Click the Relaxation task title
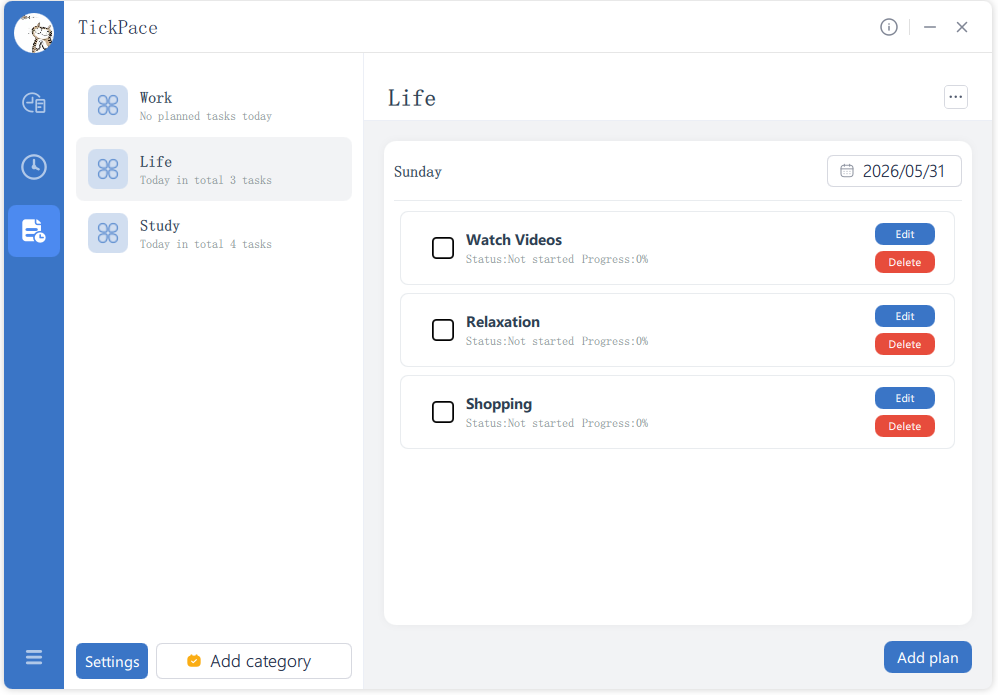This screenshot has height=700, width=1000. pos(503,322)
